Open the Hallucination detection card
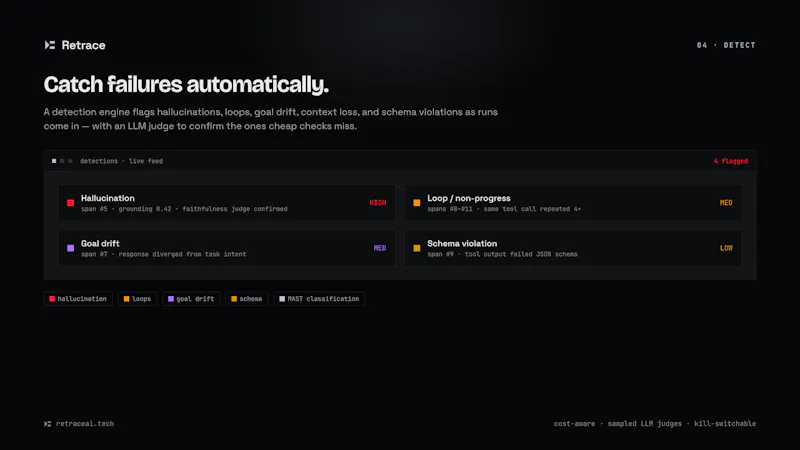This screenshot has width=800, height=450. point(227,203)
